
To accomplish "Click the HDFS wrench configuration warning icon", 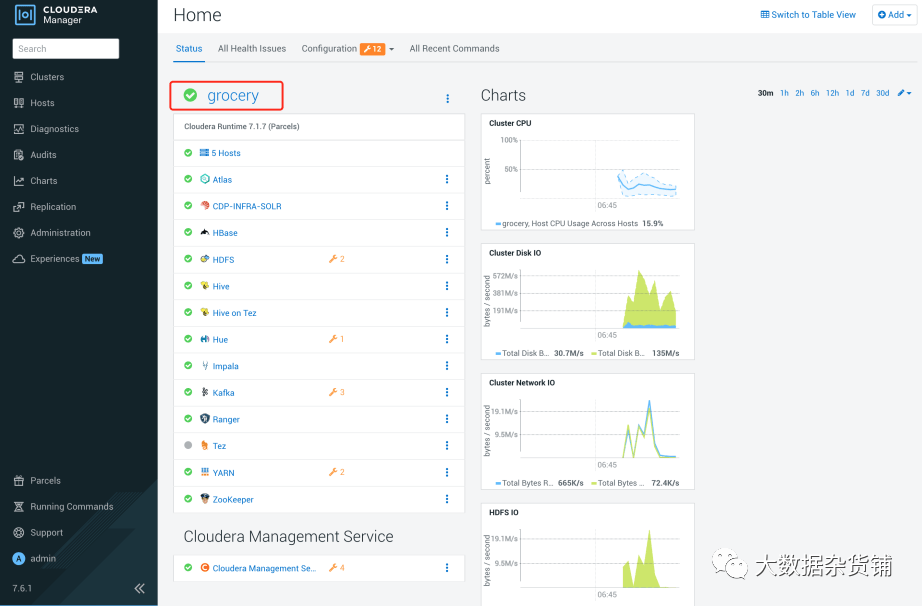I will (x=333, y=259).
